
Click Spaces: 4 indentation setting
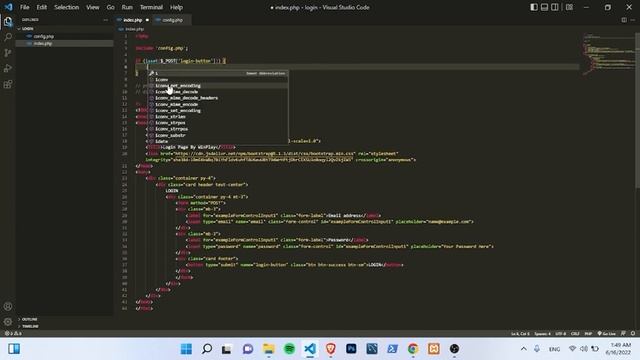coord(542,333)
